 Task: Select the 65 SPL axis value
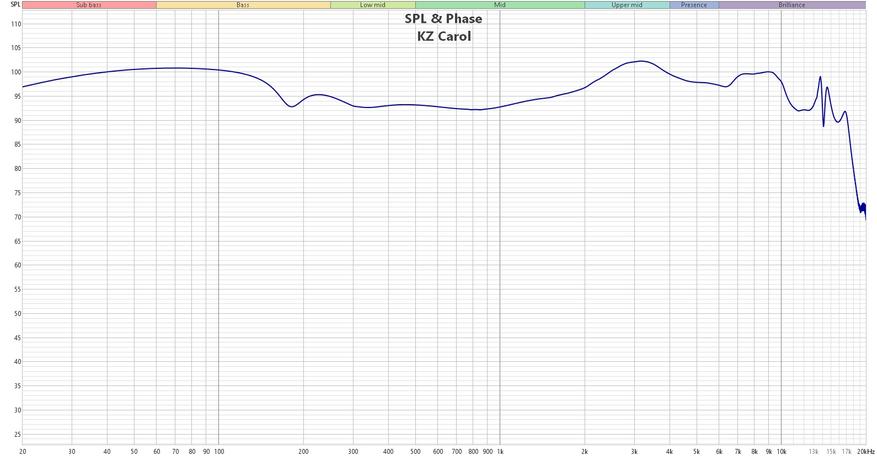(17, 241)
